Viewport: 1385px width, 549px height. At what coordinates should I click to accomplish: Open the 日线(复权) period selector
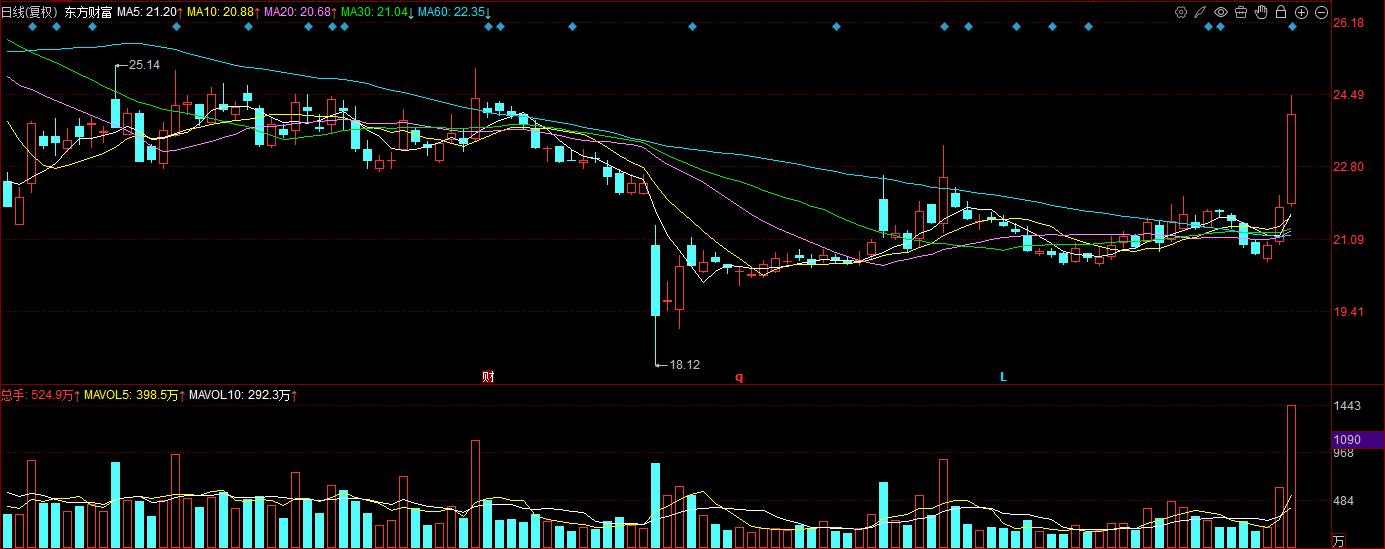click(x=30, y=12)
